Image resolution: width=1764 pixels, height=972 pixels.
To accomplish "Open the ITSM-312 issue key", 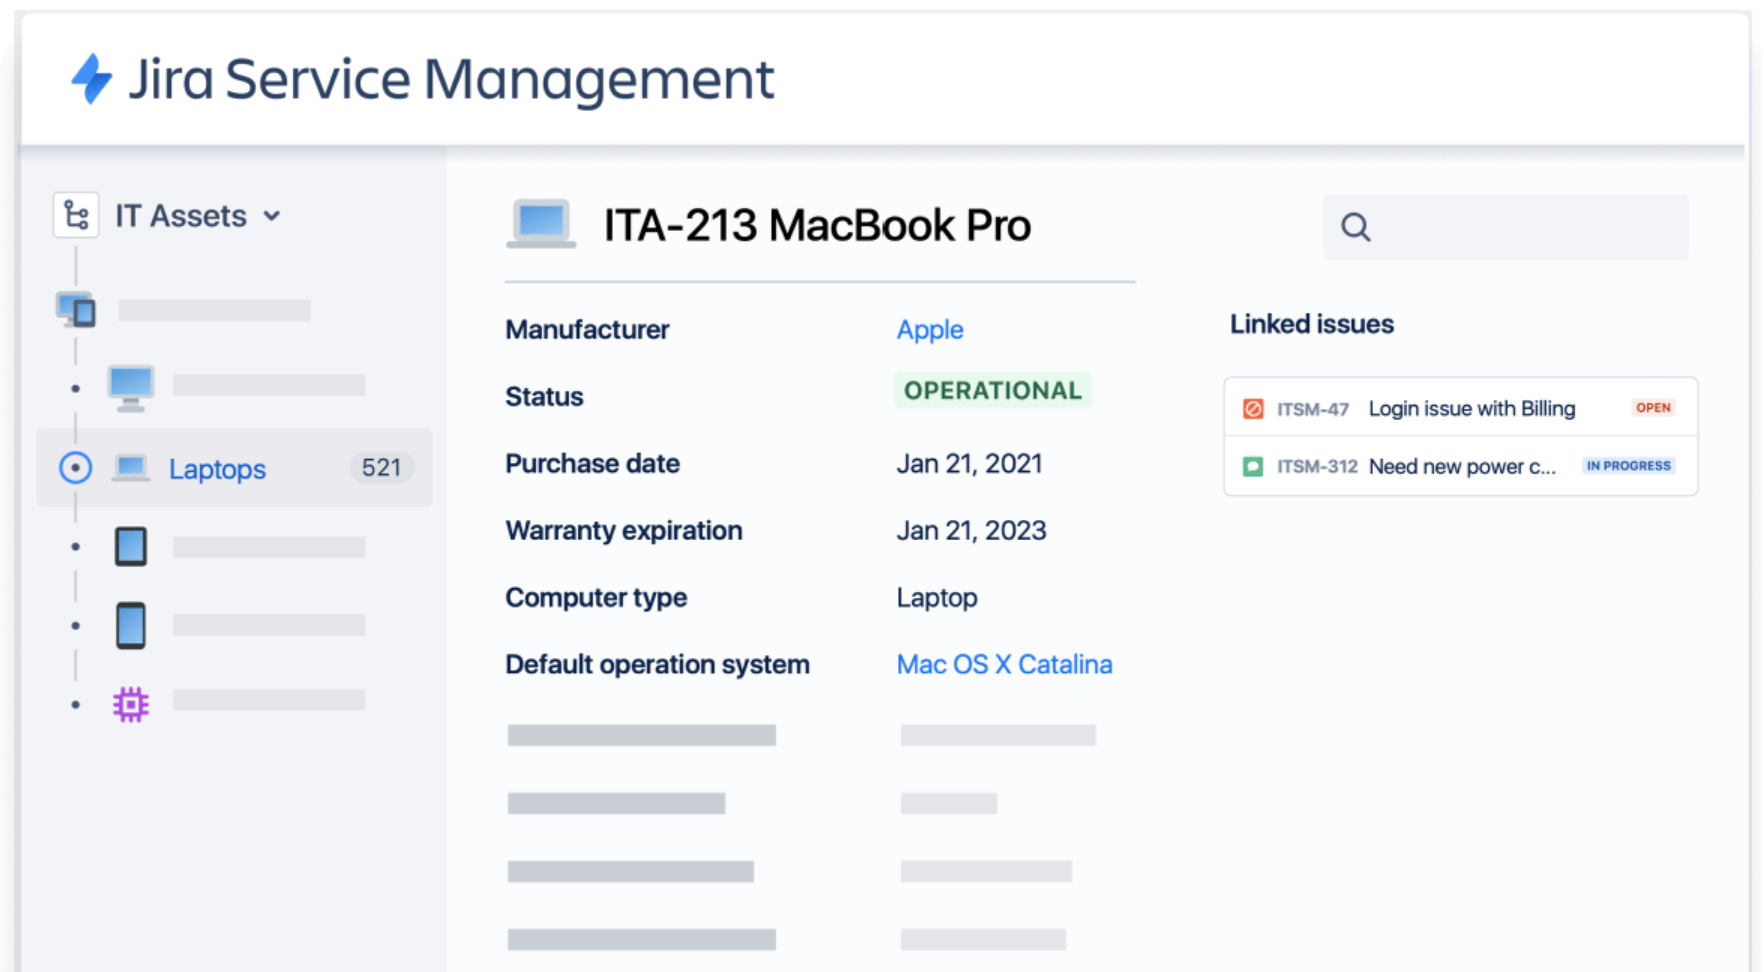I will (x=1317, y=467).
